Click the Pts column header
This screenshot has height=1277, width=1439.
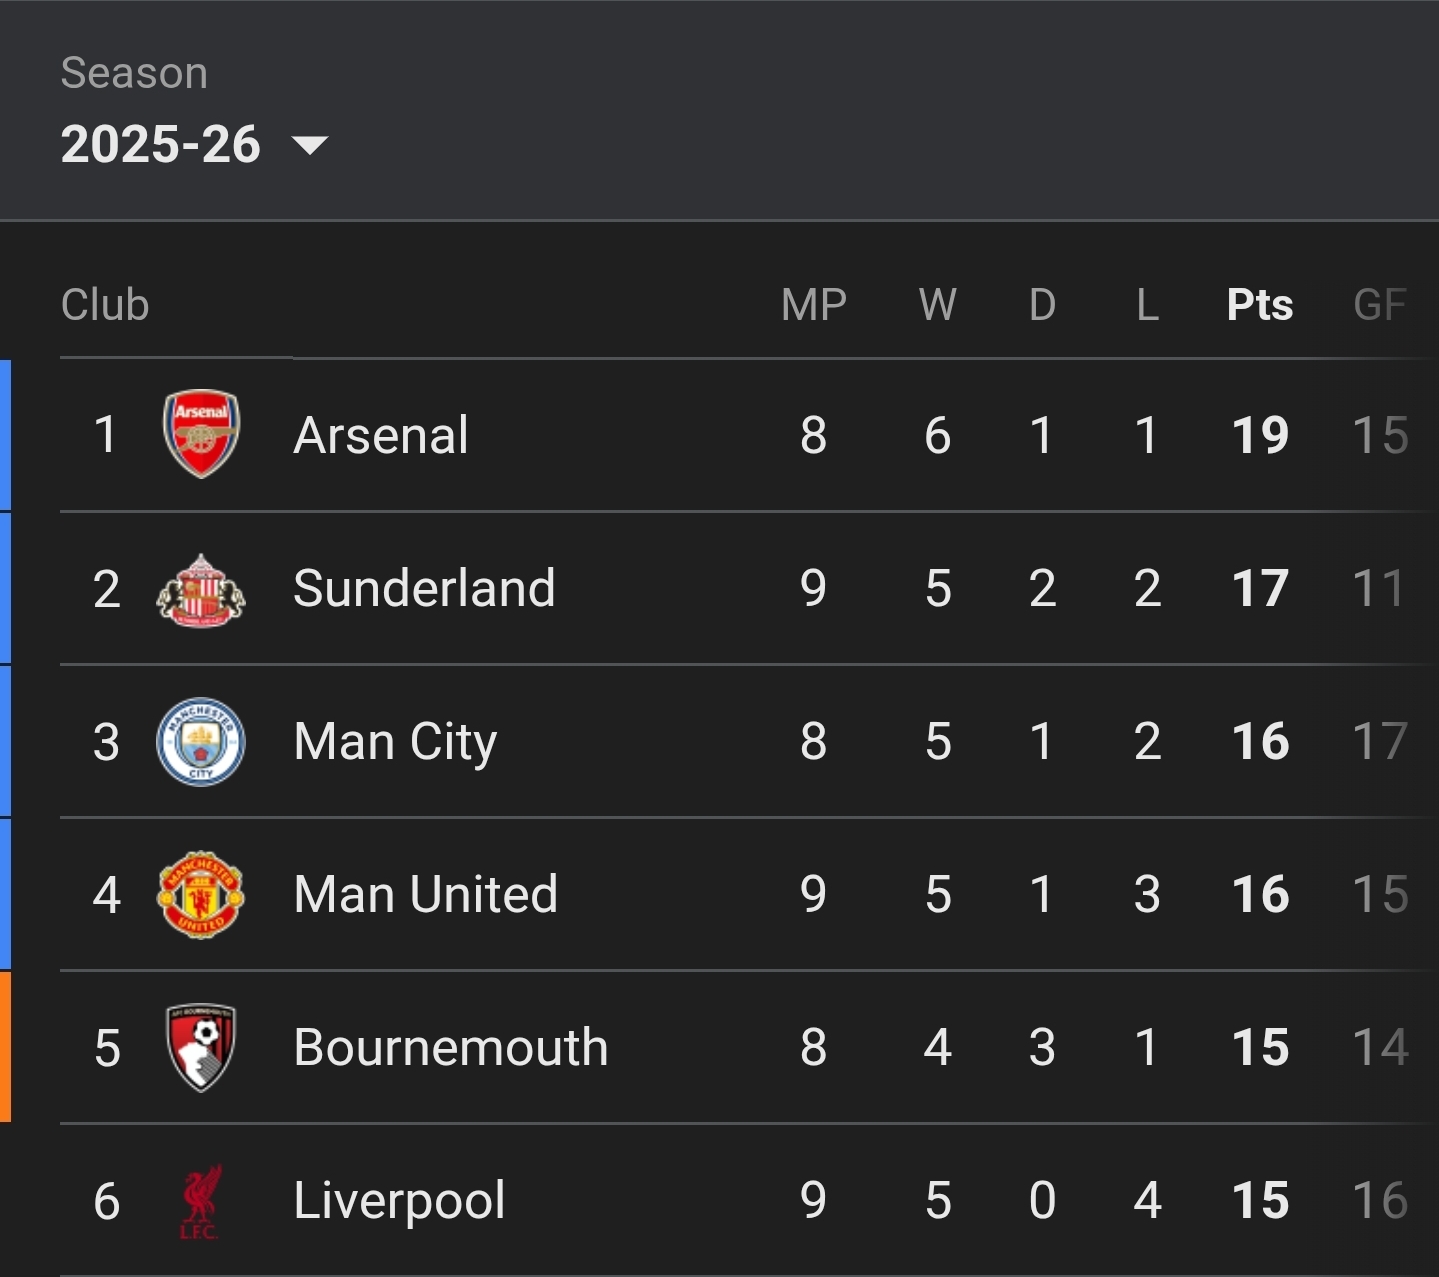tap(1260, 305)
